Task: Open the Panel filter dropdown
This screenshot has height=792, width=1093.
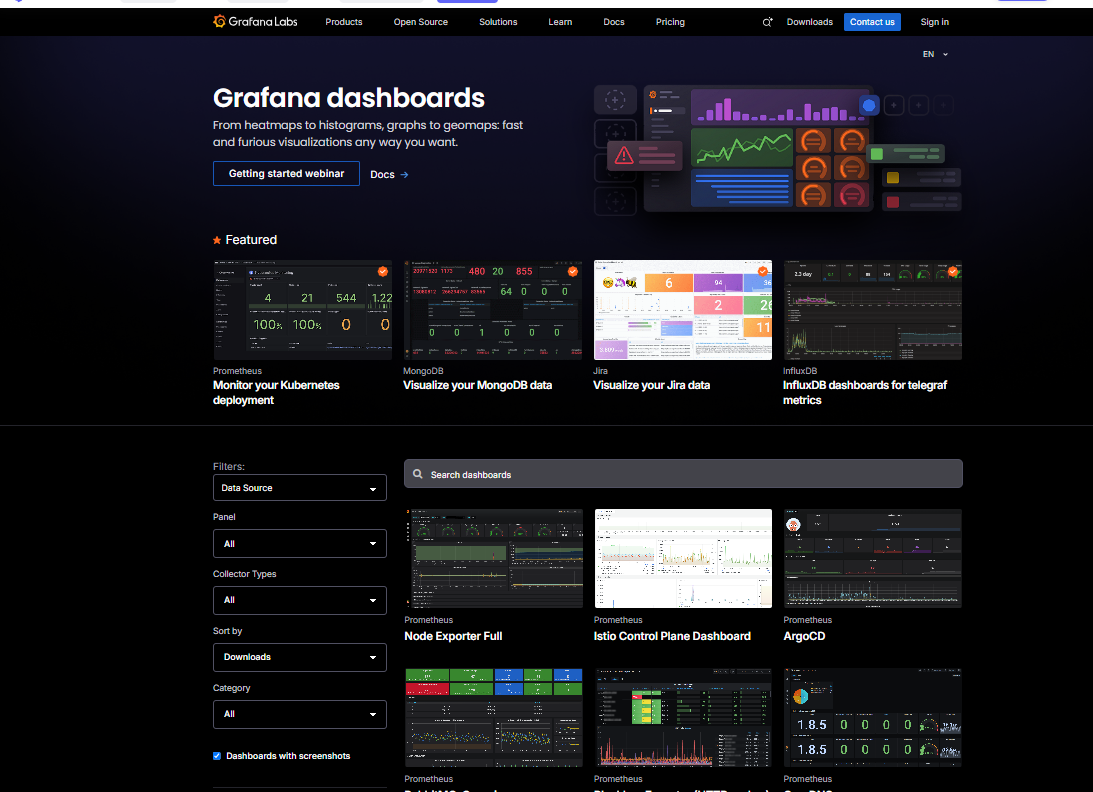Action: click(x=300, y=544)
